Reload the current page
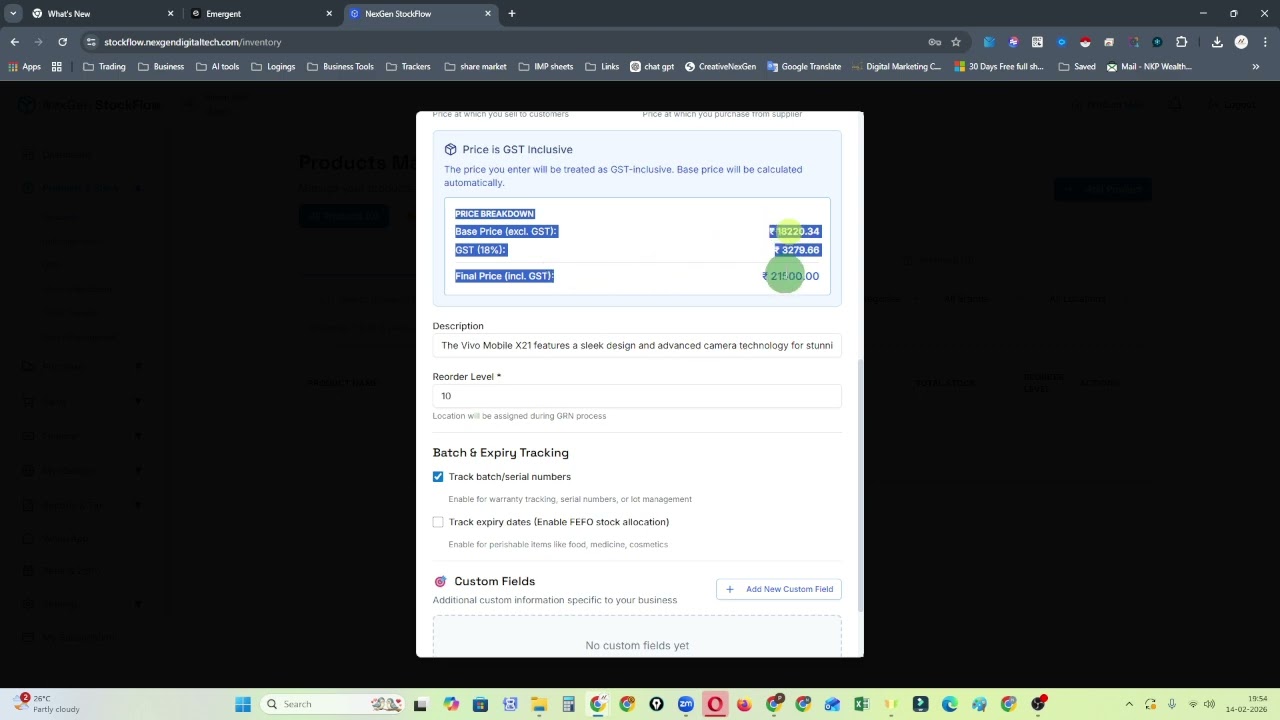The height and width of the screenshot is (720, 1280). point(62,42)
